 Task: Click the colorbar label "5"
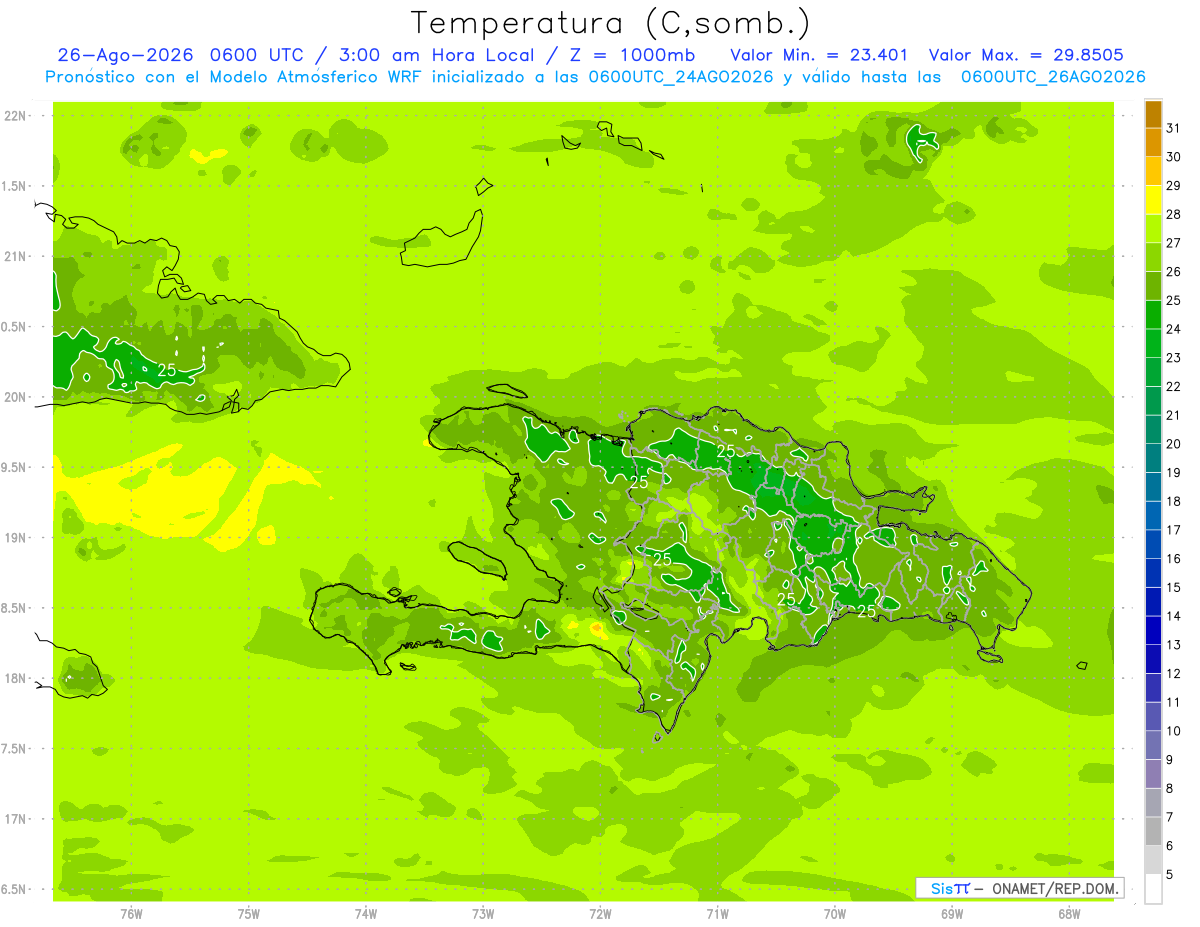(x=1170, y=875)
